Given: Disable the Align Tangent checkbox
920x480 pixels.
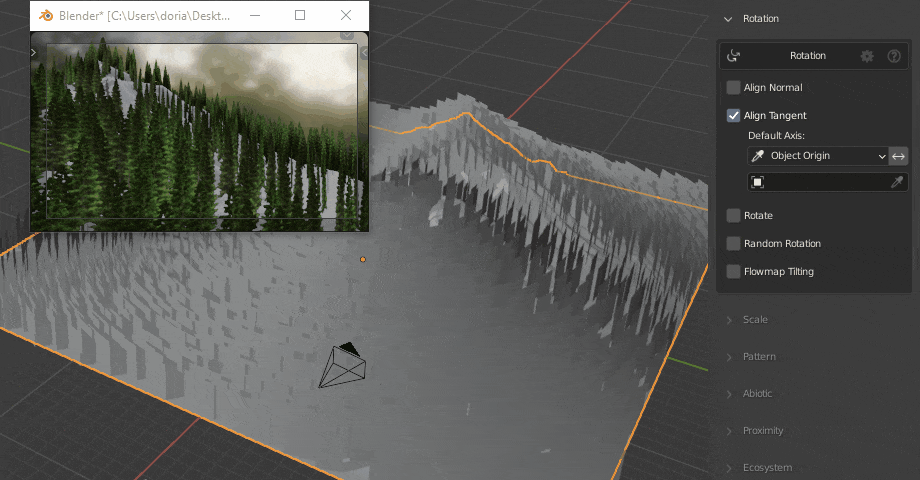Looking at the screenshot, I should coord(733,116).
